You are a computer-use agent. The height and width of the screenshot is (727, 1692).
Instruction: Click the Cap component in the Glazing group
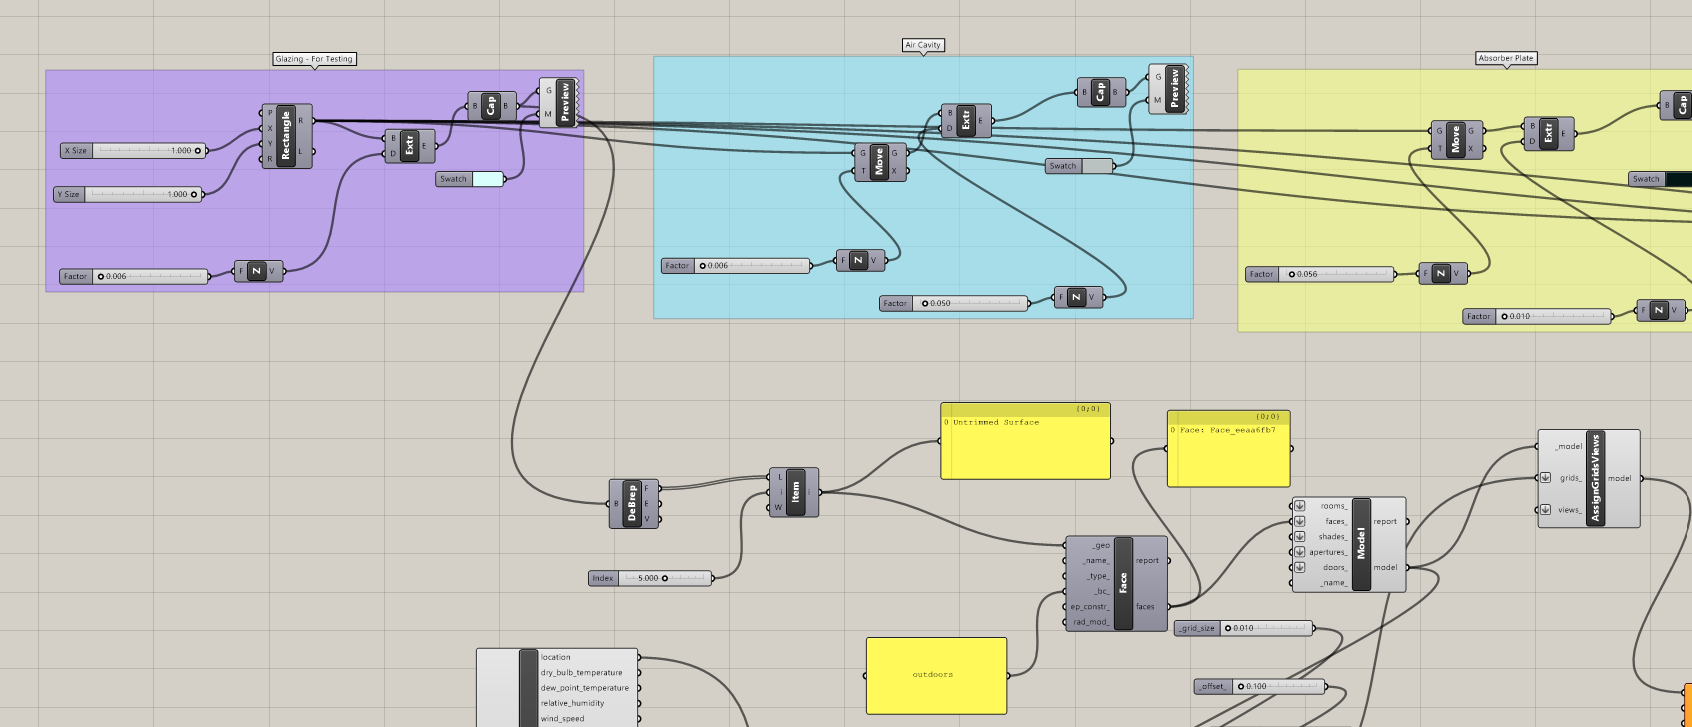(x=490, y=106)
